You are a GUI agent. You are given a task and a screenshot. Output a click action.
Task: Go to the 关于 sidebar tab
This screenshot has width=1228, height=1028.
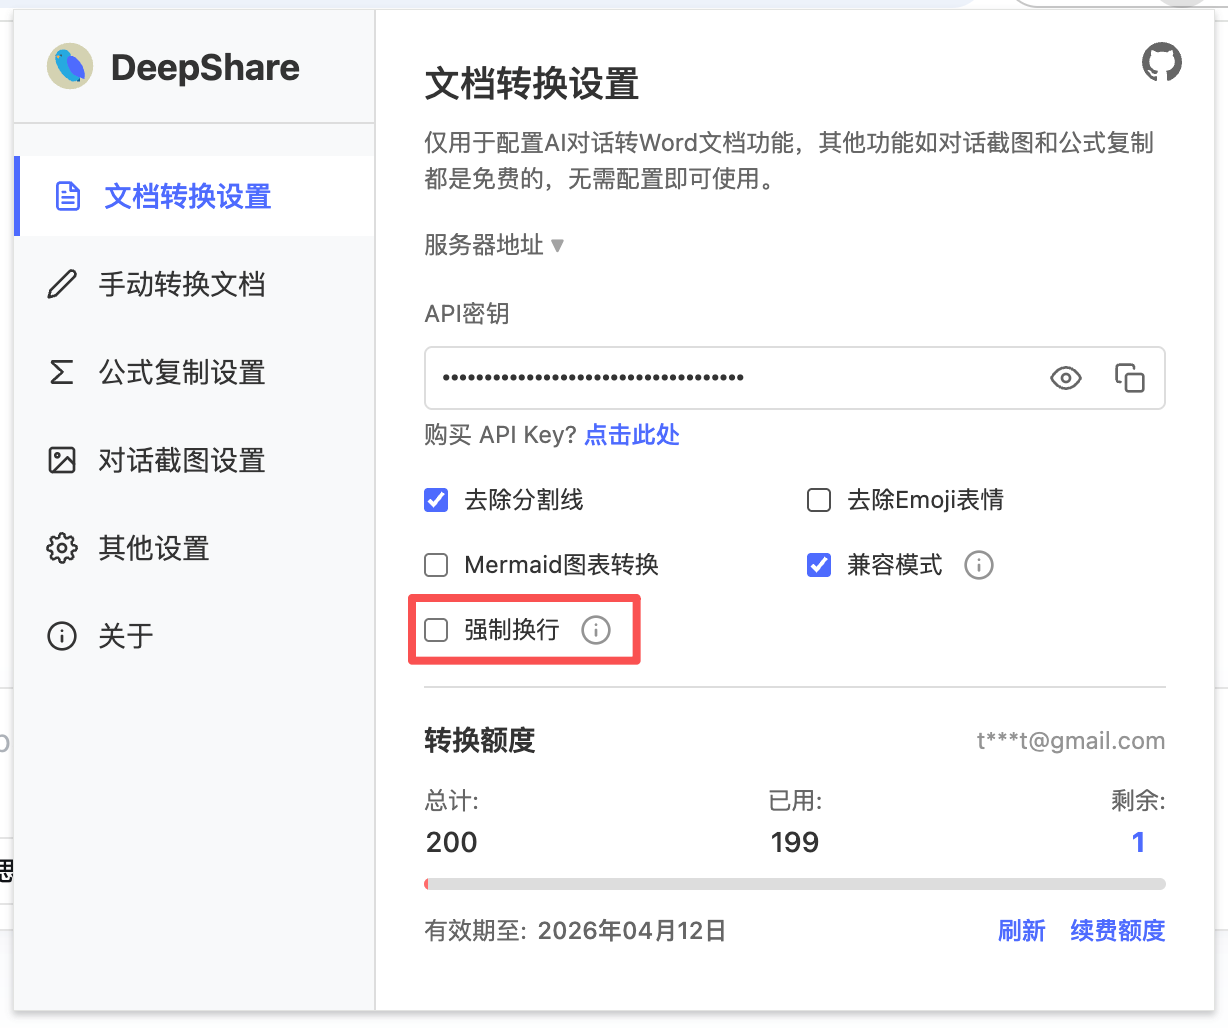coord(125,636)
